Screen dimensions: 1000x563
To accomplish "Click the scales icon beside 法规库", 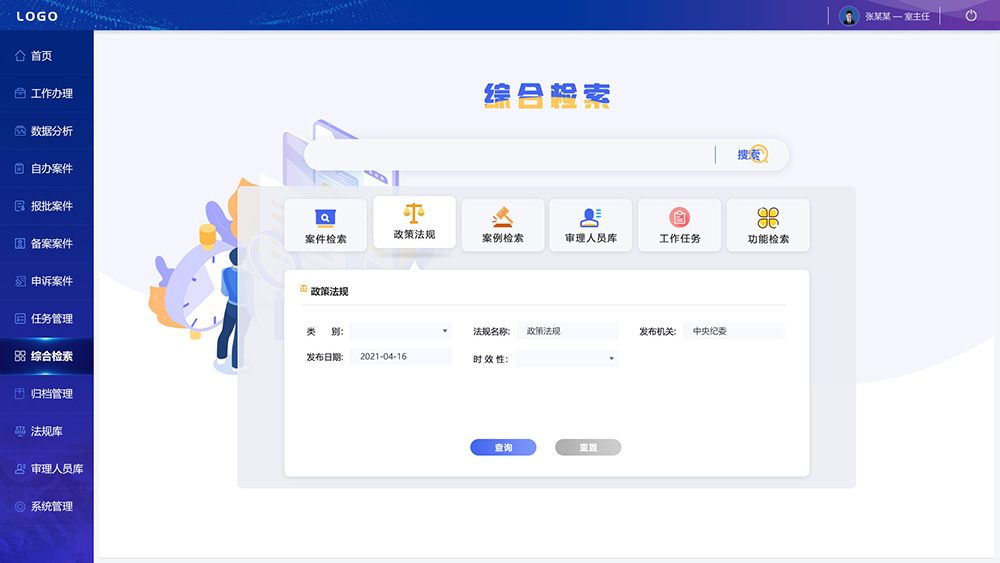I will point(20,431).
